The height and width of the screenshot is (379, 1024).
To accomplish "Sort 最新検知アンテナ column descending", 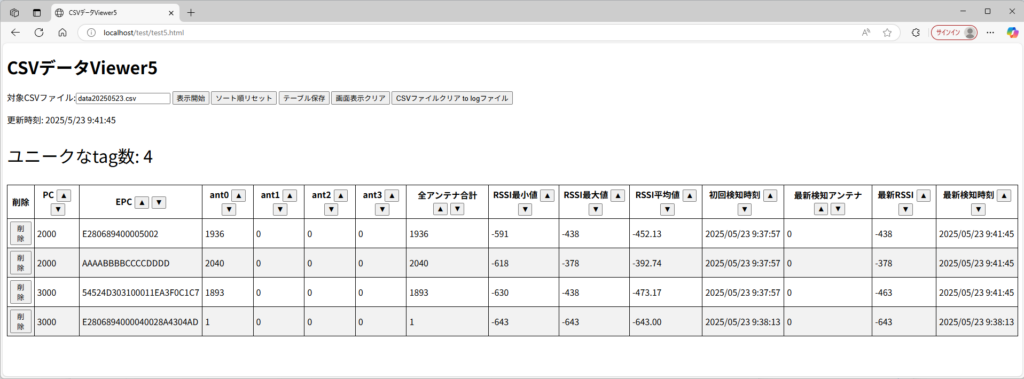I will point(837,210).
